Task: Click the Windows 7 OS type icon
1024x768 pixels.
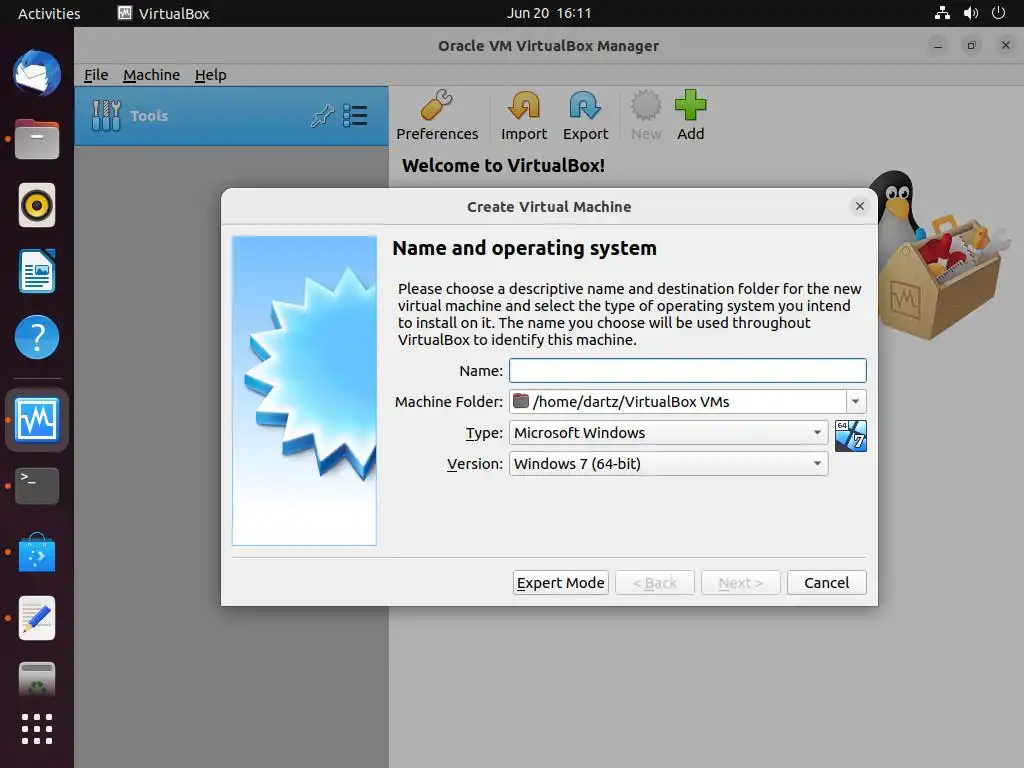Action: [x=850, y=436]
